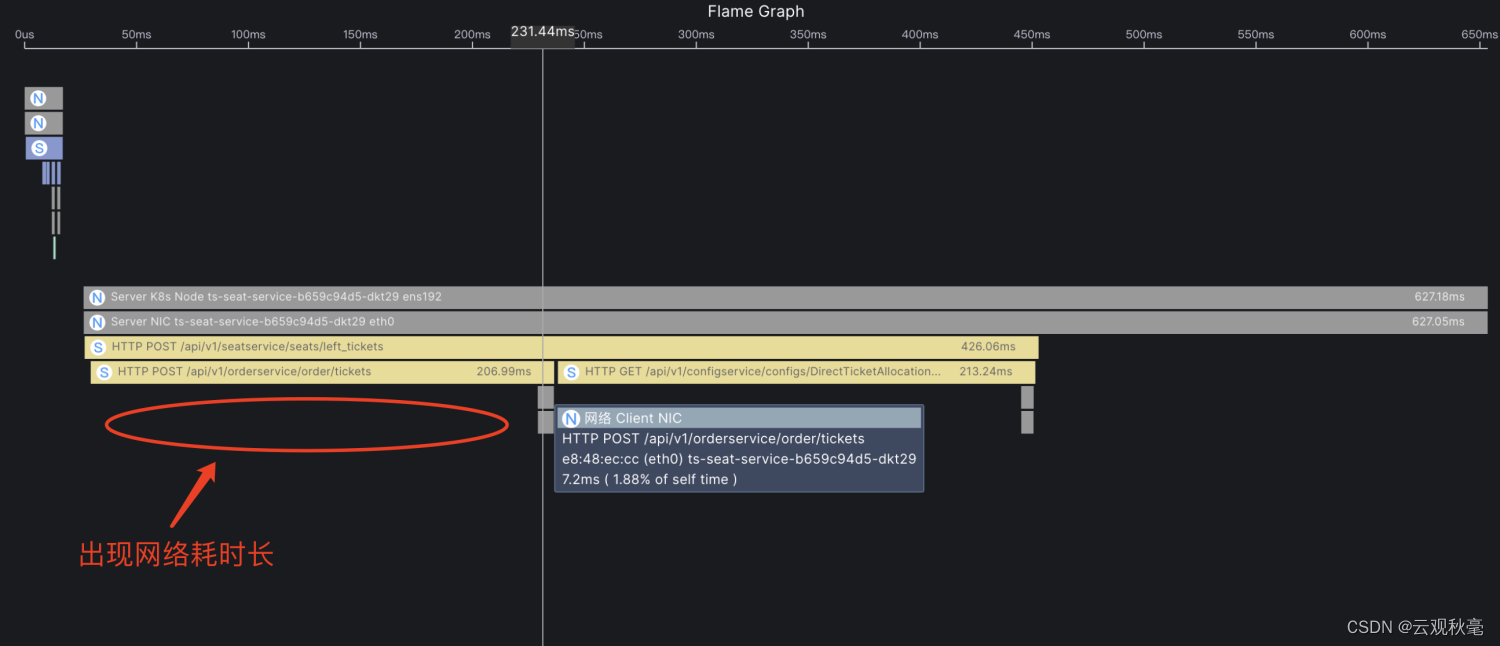Click the 450ms tick on time axis

[x=1032, y=34]
